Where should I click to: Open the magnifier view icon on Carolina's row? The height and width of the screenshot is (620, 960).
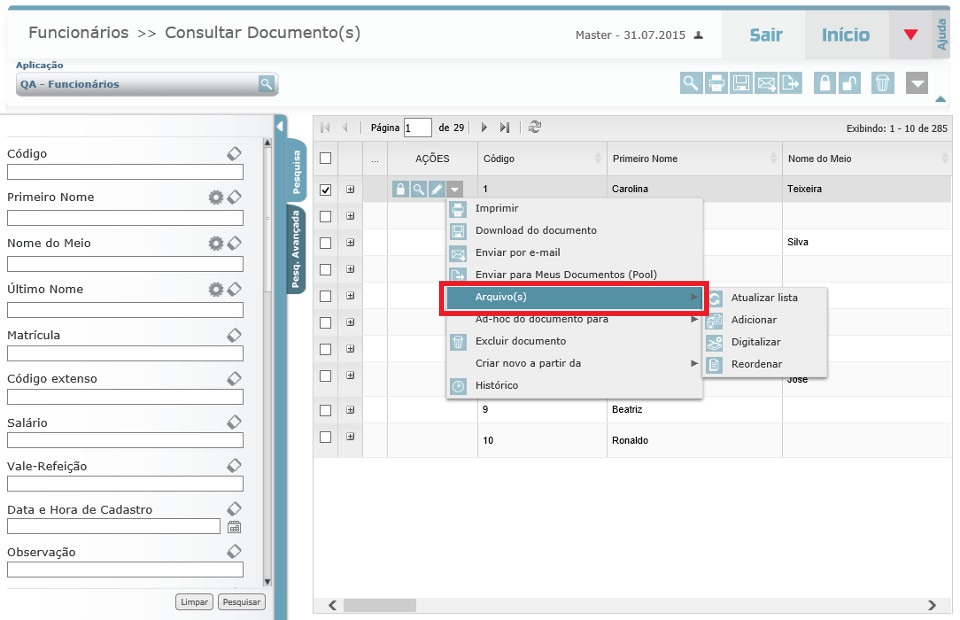(x=418, y=189)
